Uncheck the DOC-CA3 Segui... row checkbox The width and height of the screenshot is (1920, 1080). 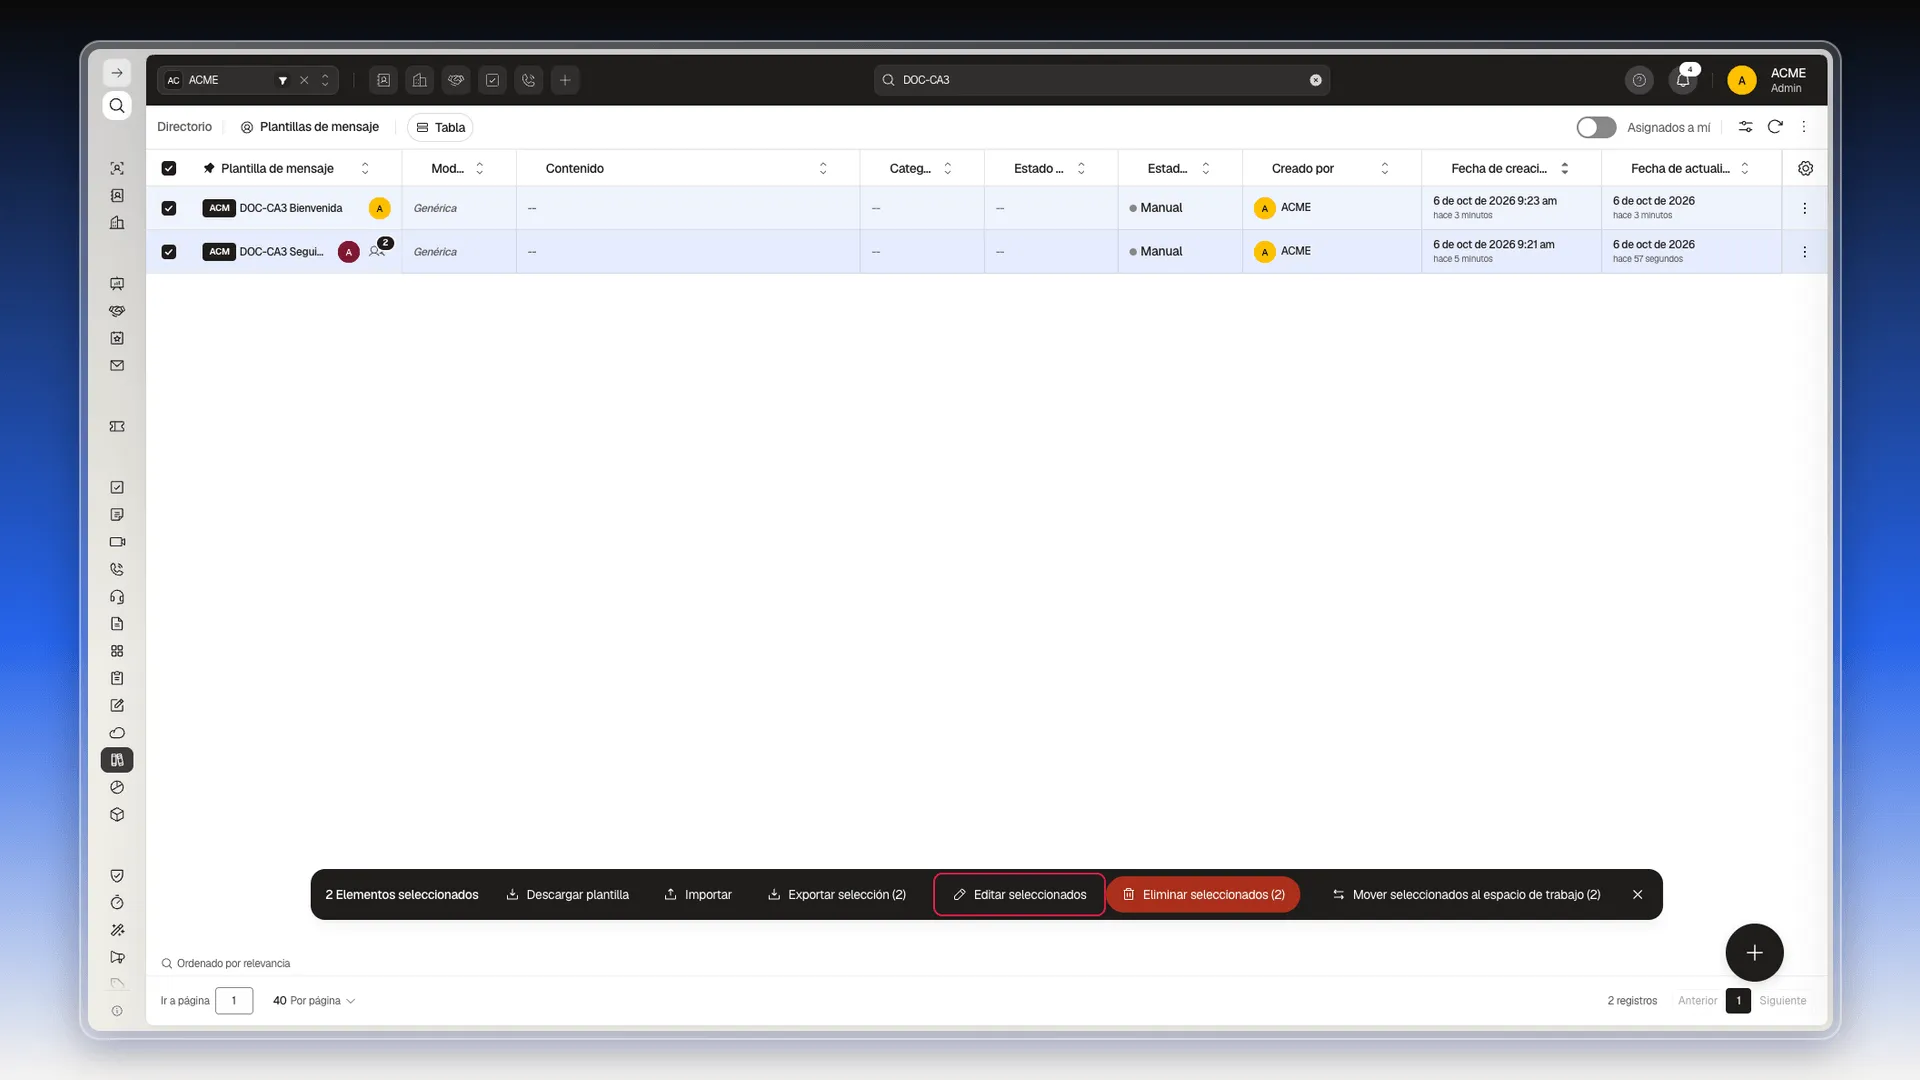tap(169, 252)
